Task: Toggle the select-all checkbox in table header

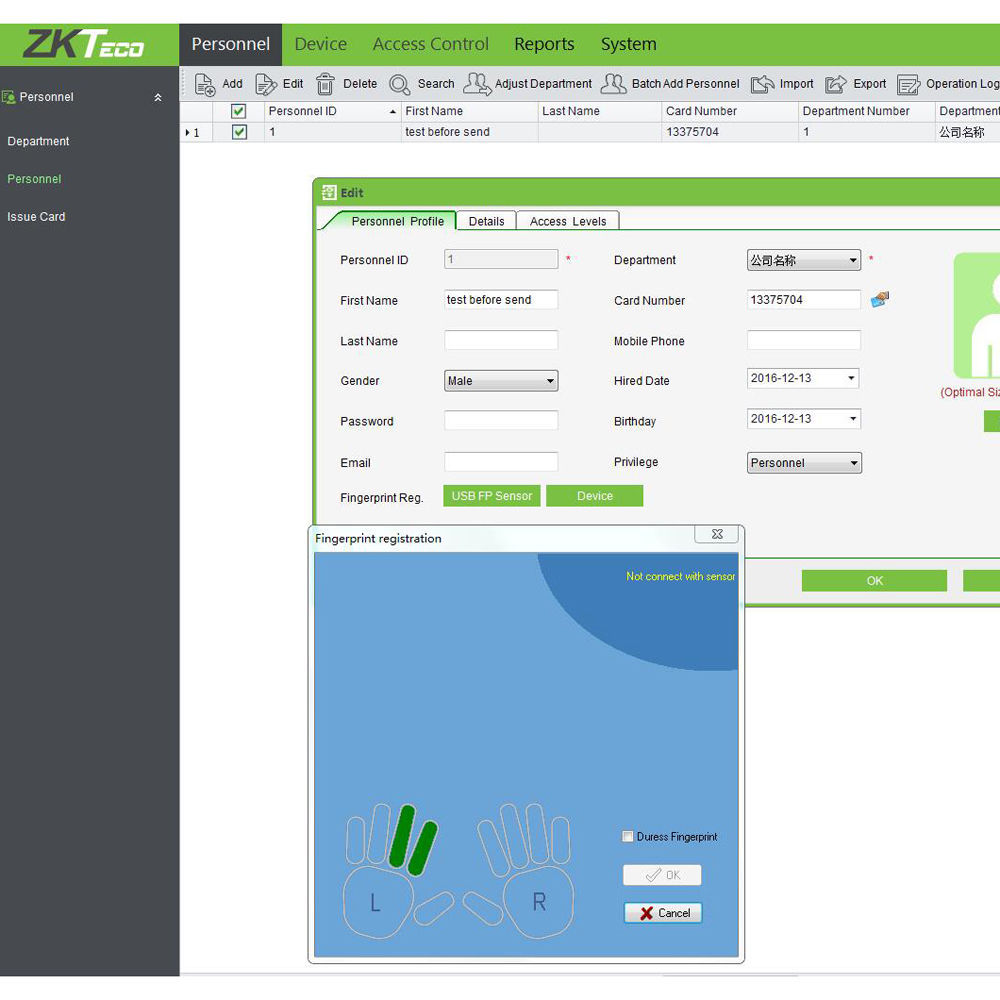Action: pos(239,111)
